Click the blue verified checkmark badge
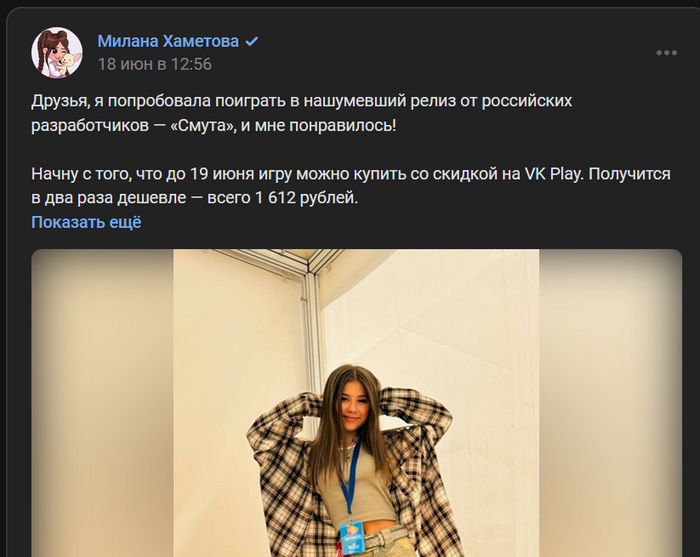 tap(252, 42)
